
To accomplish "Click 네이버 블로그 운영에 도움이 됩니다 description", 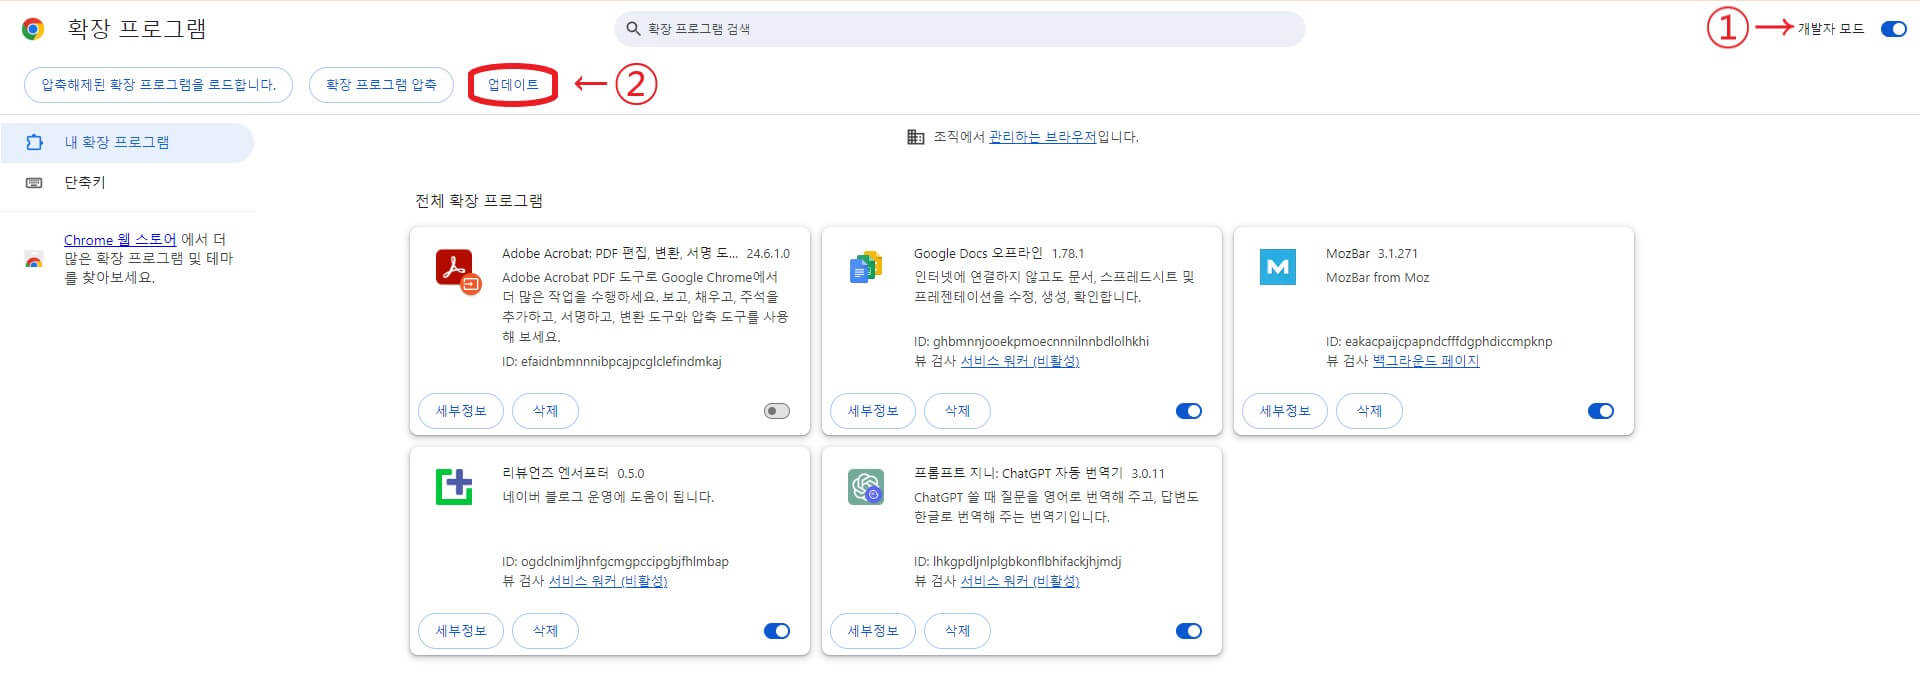I will pyautogui.click(x=608, y=497).
